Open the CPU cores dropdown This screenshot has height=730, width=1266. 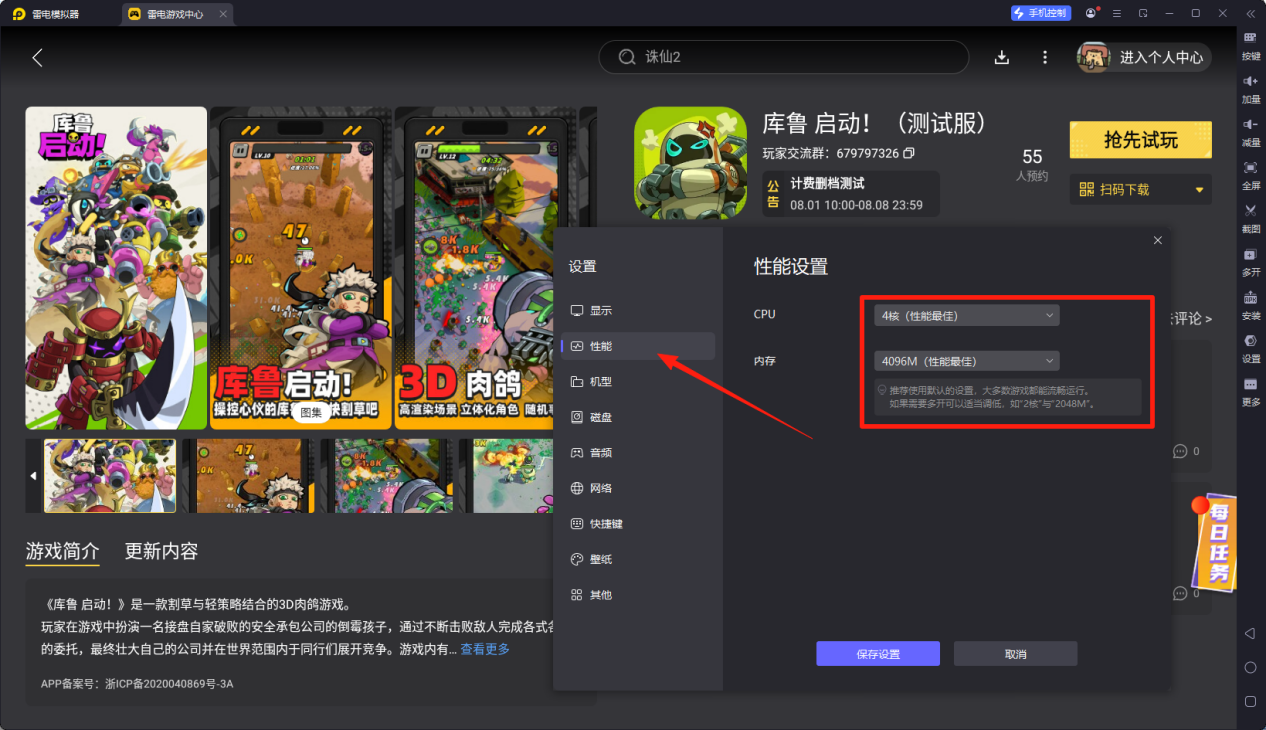(966, 315)
